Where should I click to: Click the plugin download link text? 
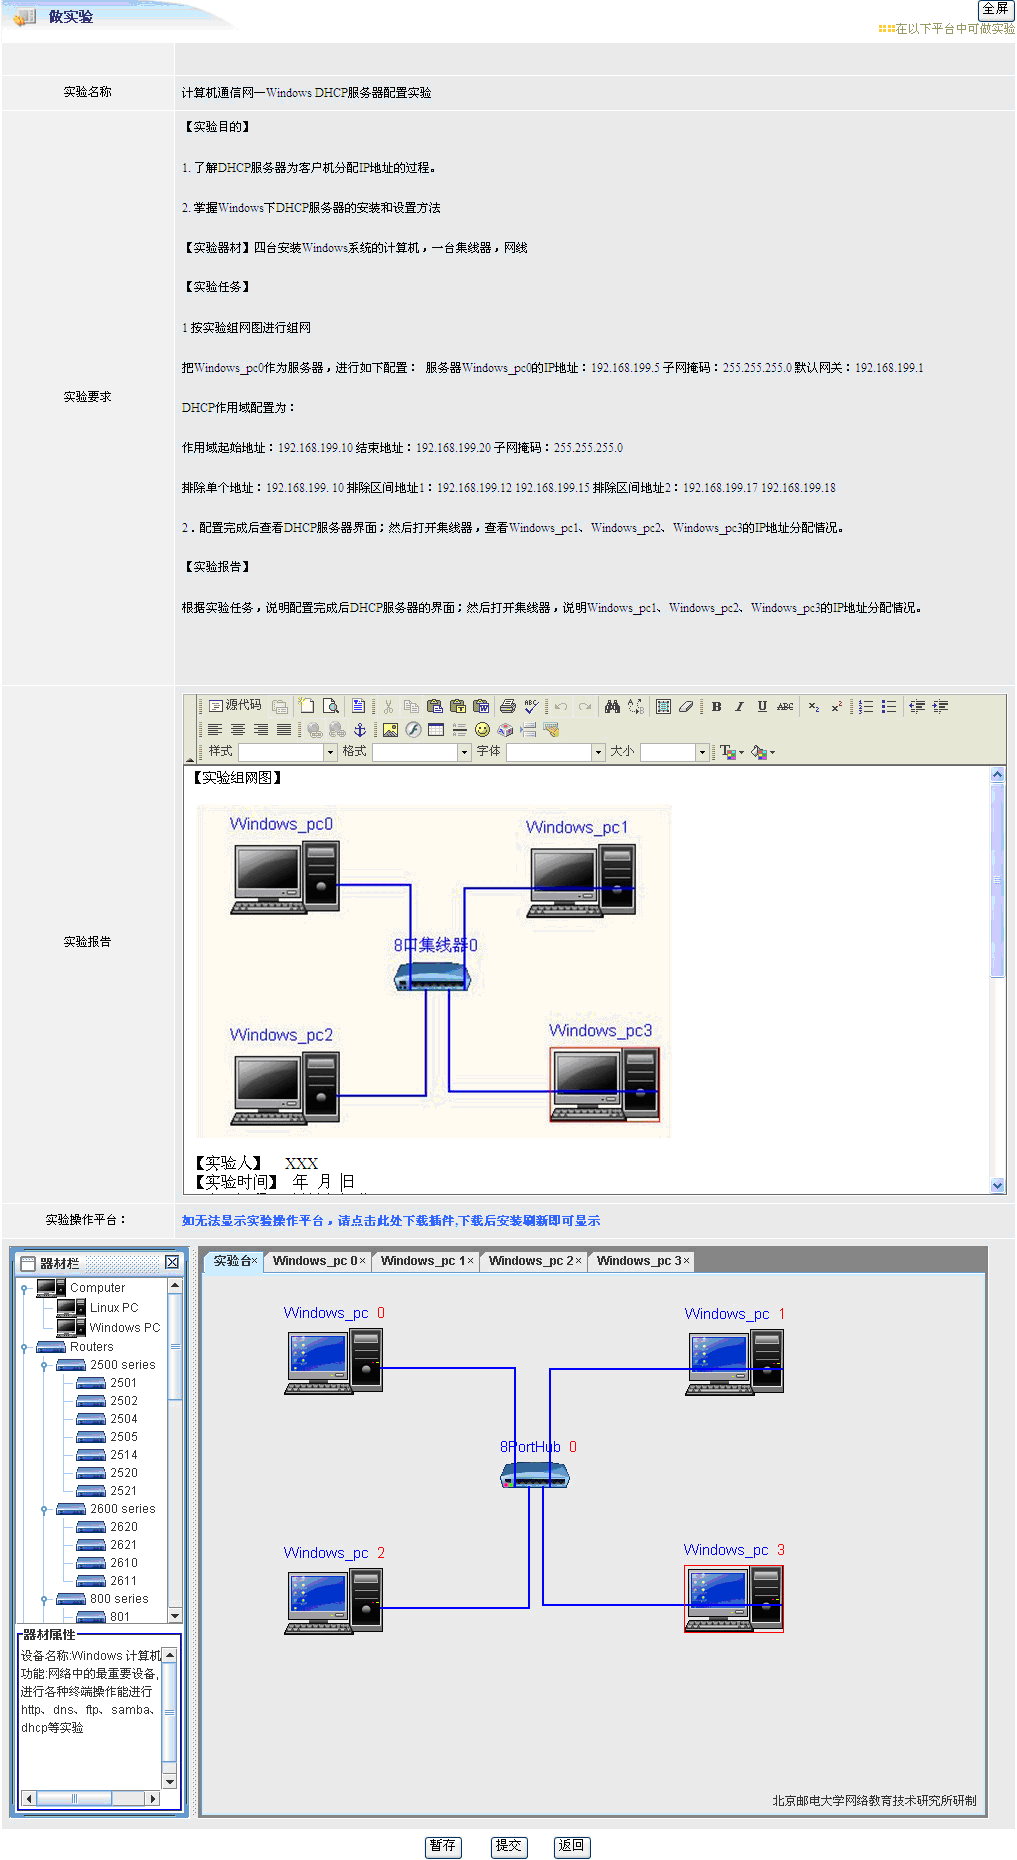click(390, 1221)
